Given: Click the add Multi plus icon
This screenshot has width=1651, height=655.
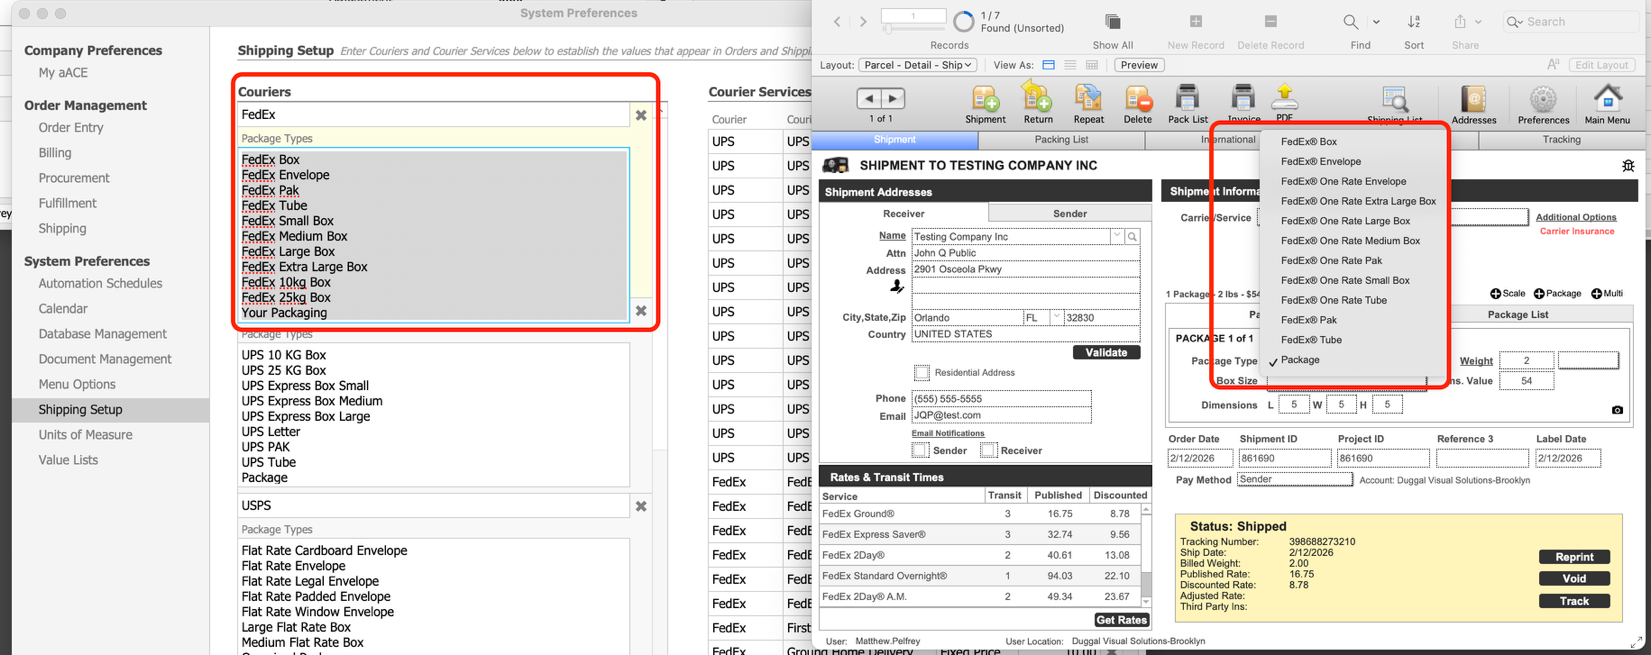Looking at the screenshot, I should coord(1596,294).
